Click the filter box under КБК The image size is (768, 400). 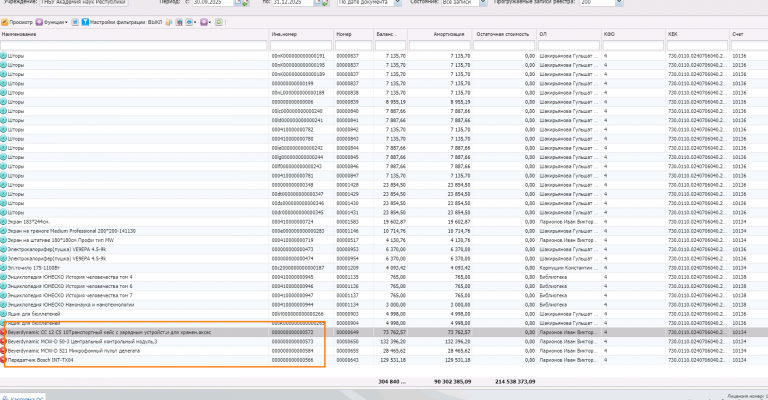(x=697, y=46)
